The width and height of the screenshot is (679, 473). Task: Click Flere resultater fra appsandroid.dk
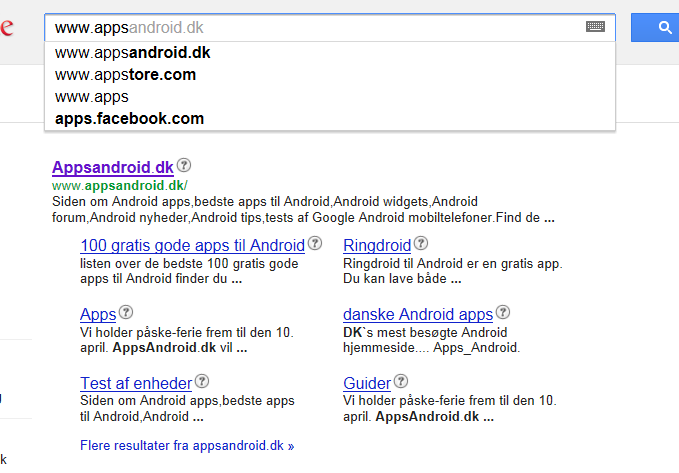coord(187,445)
